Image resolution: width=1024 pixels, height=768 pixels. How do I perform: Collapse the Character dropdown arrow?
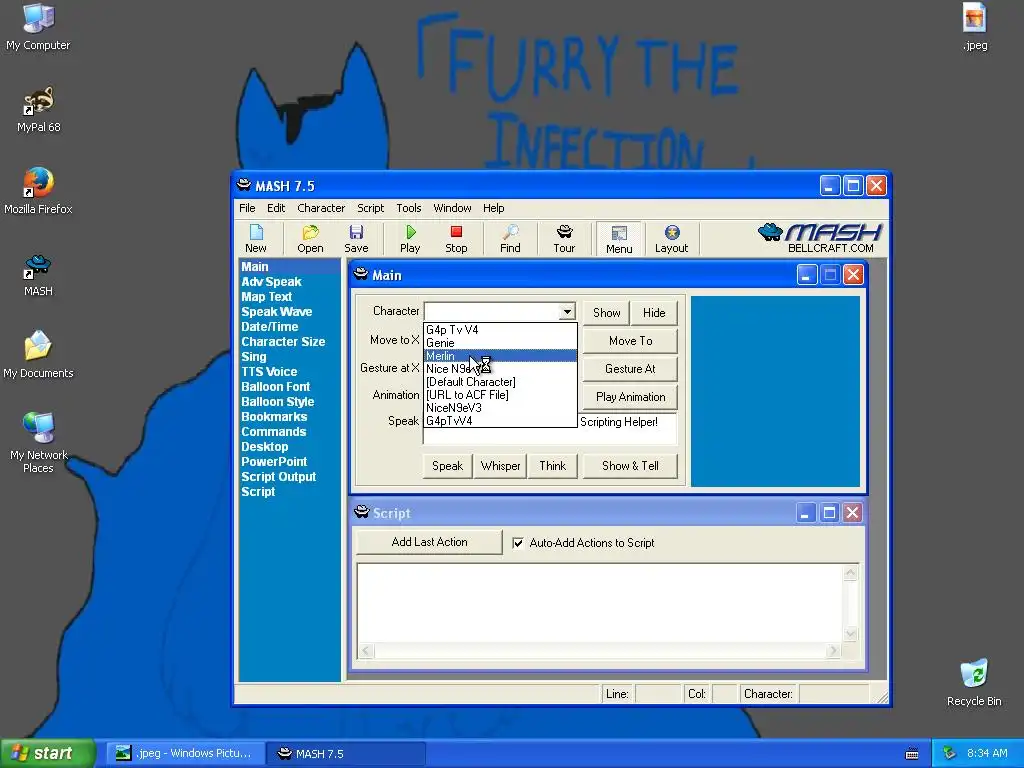(x=567, y=312)
